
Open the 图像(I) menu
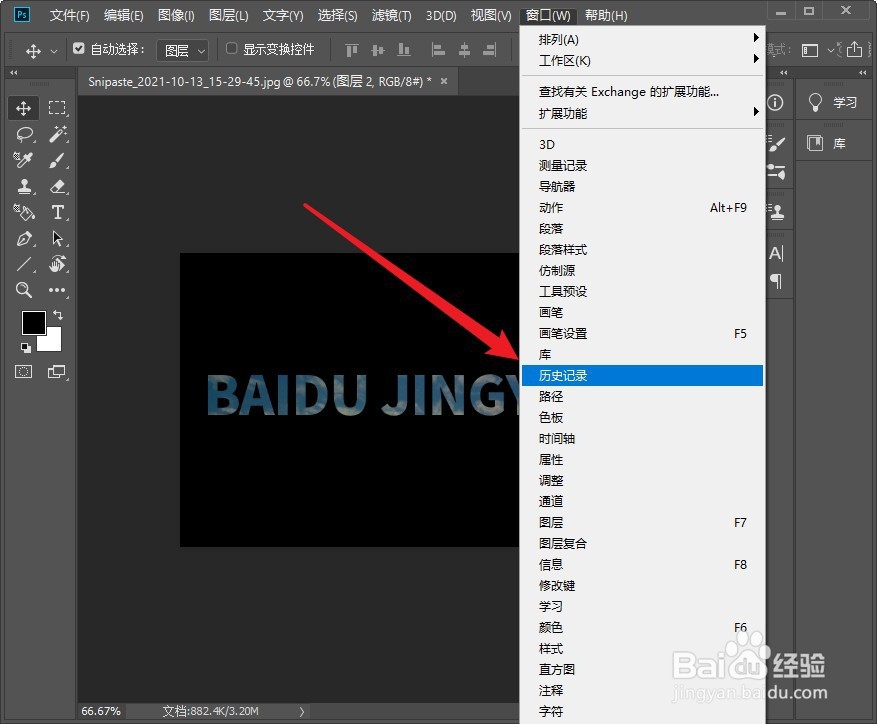(176, 15)
